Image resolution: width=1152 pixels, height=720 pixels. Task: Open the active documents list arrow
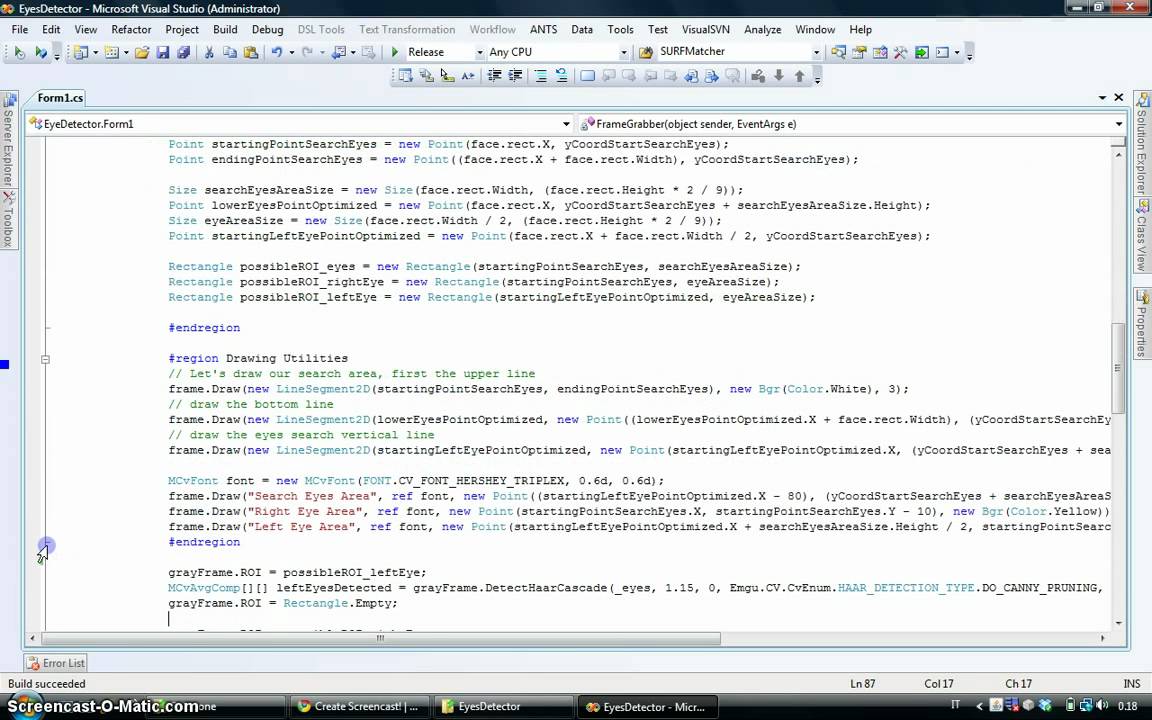pyautogui.click(x=1102, y=97)
